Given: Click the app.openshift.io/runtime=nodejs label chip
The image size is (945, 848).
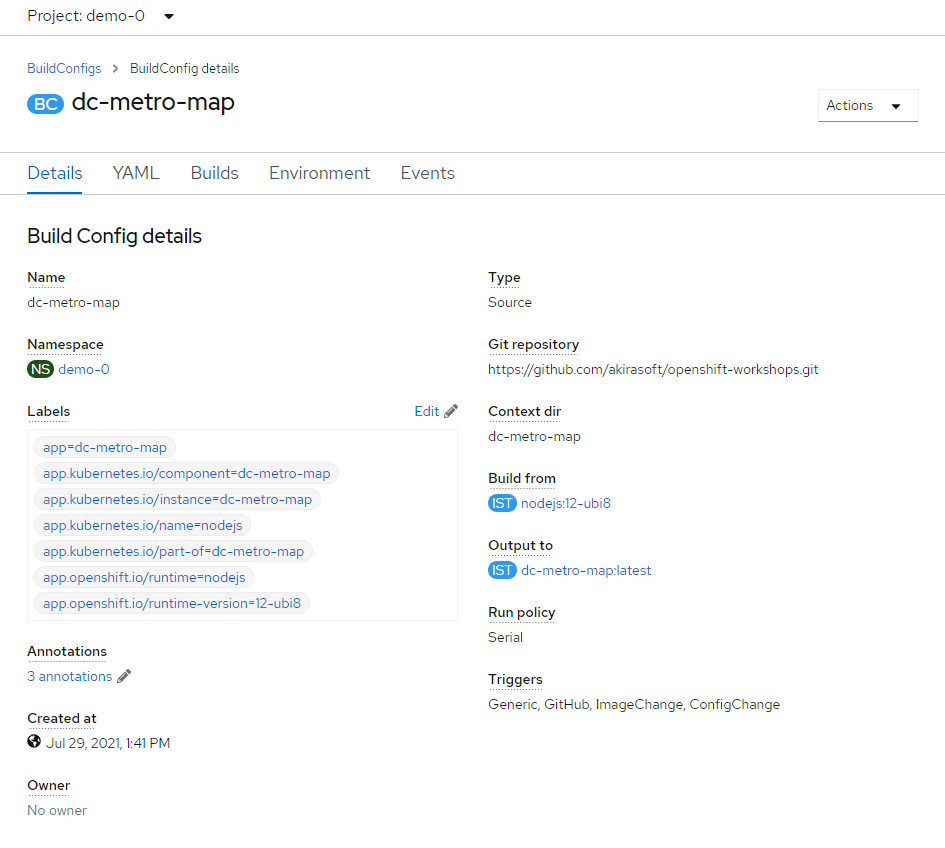Looking at the screenshot, I should [145, 577].
